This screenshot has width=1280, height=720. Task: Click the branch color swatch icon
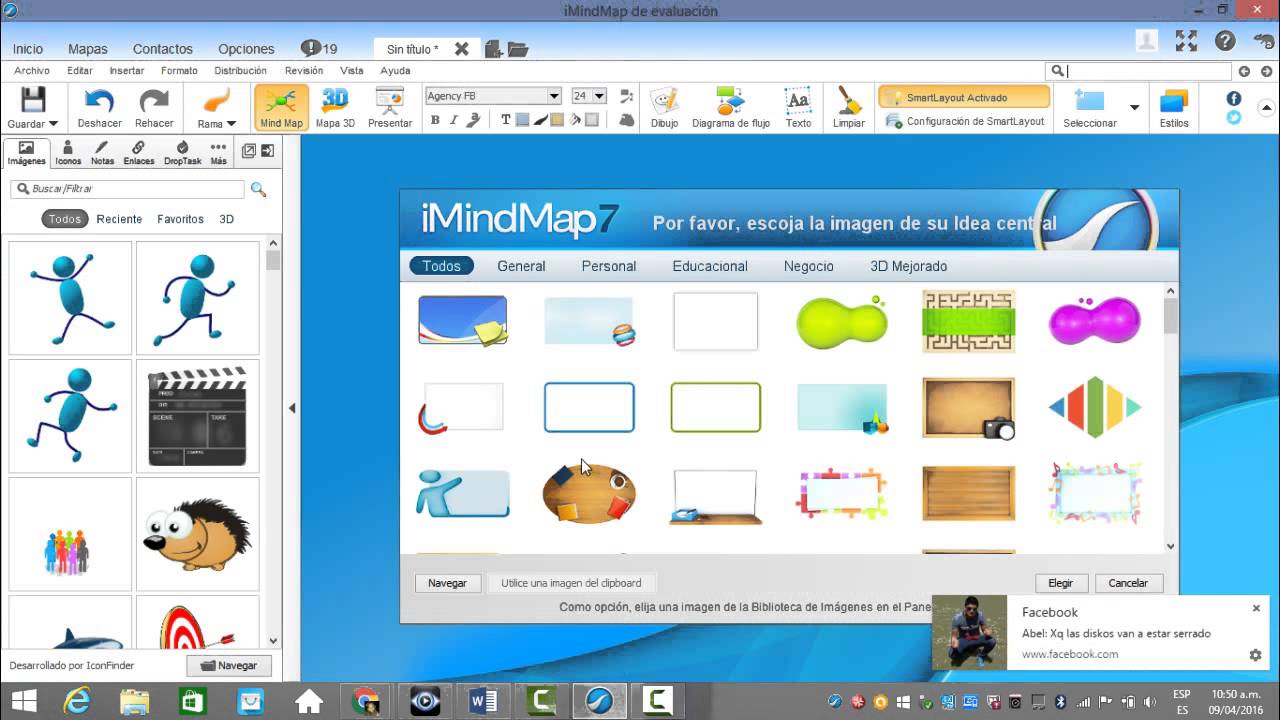pyautogui.click(x=557, y=120)
